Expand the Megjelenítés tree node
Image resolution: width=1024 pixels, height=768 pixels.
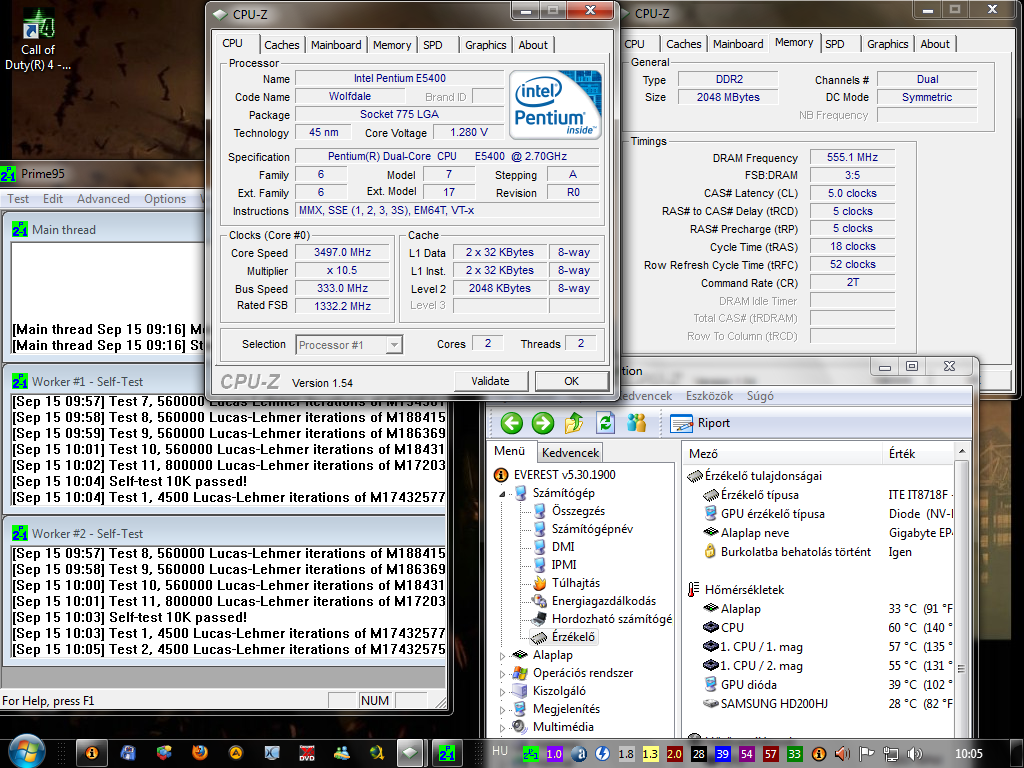pyautogui.click(x=502, y=709)
